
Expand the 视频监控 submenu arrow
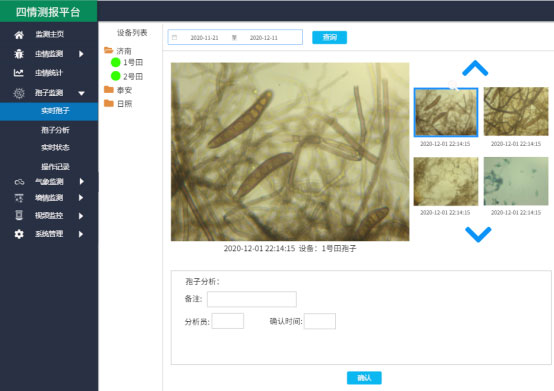[81, 215]
